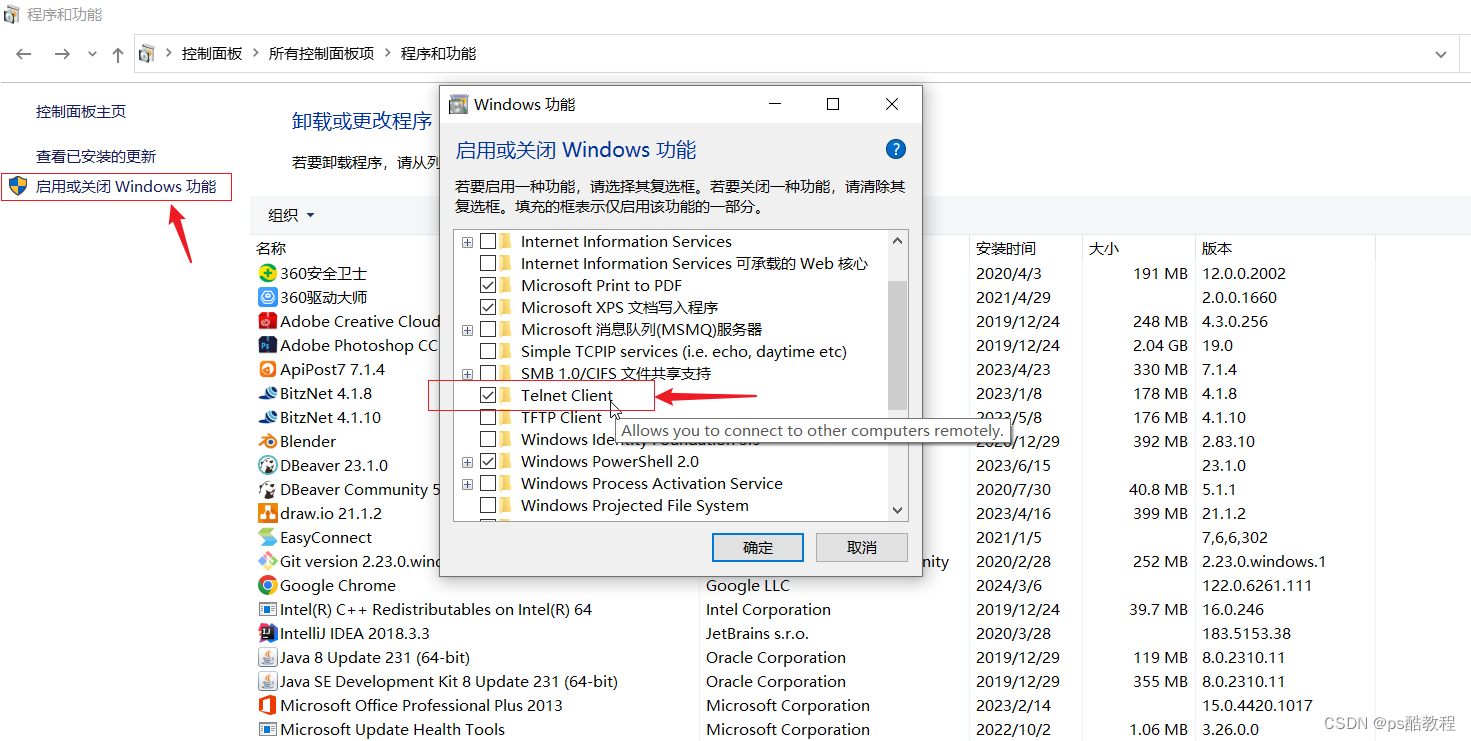Sort by the 名称 column header
1471x741 pixels.
point(271,248)
